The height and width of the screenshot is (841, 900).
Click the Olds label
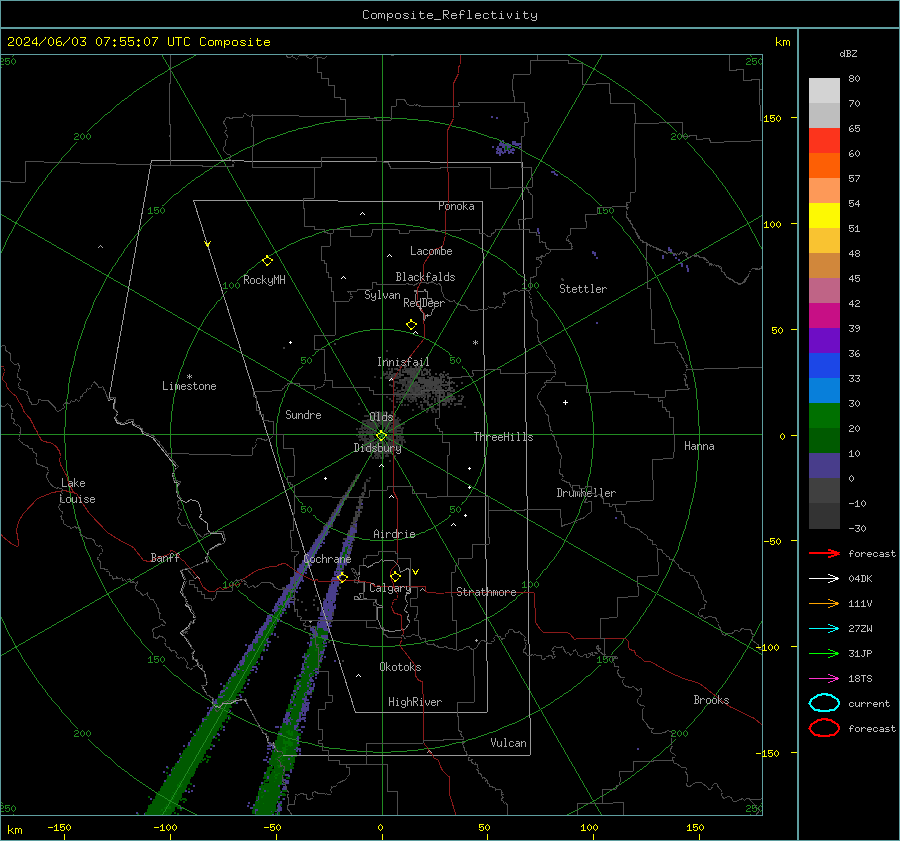(x=381, y=417)
